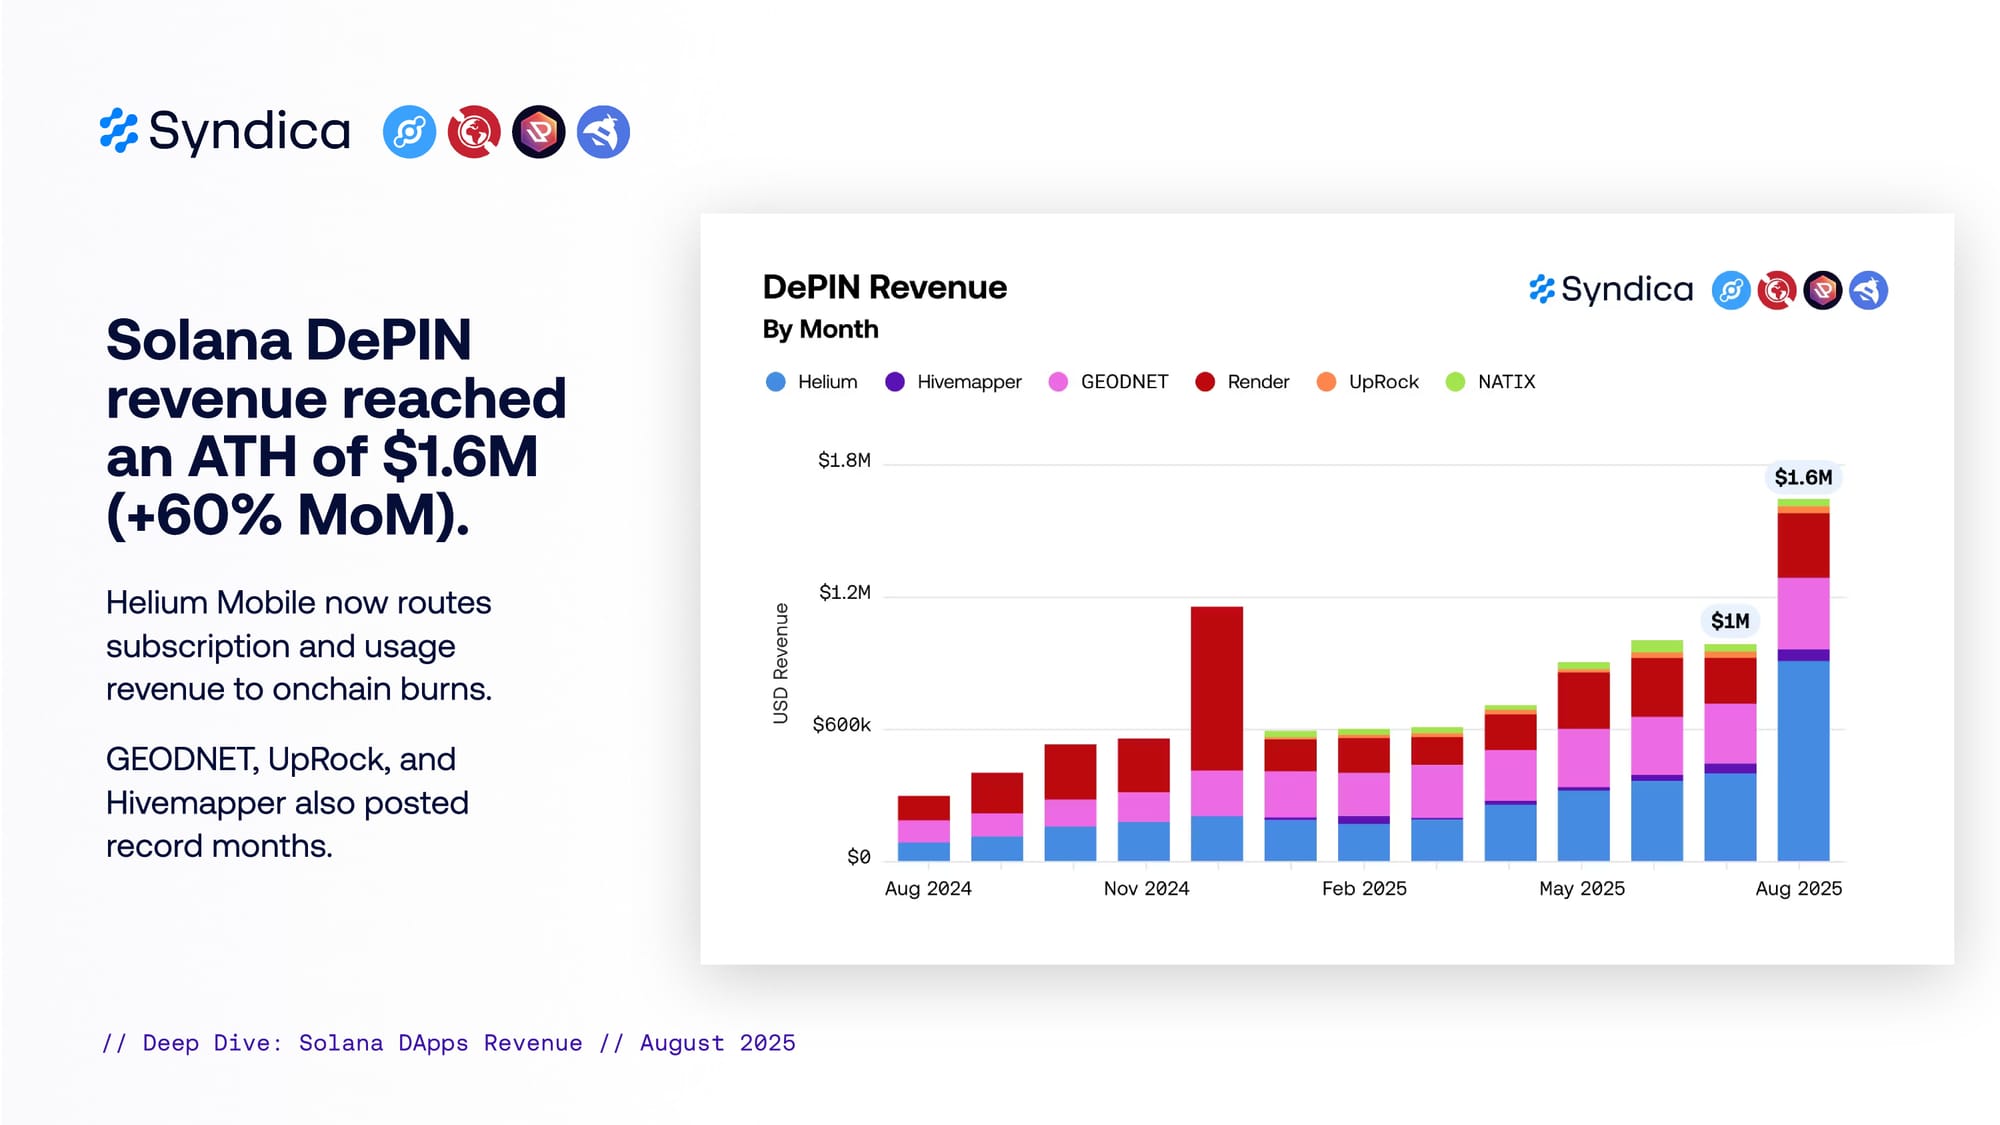Click the small bird icon in the chart card
The height and width of the screenshot is (1125, 2000).
point(1868,291)
